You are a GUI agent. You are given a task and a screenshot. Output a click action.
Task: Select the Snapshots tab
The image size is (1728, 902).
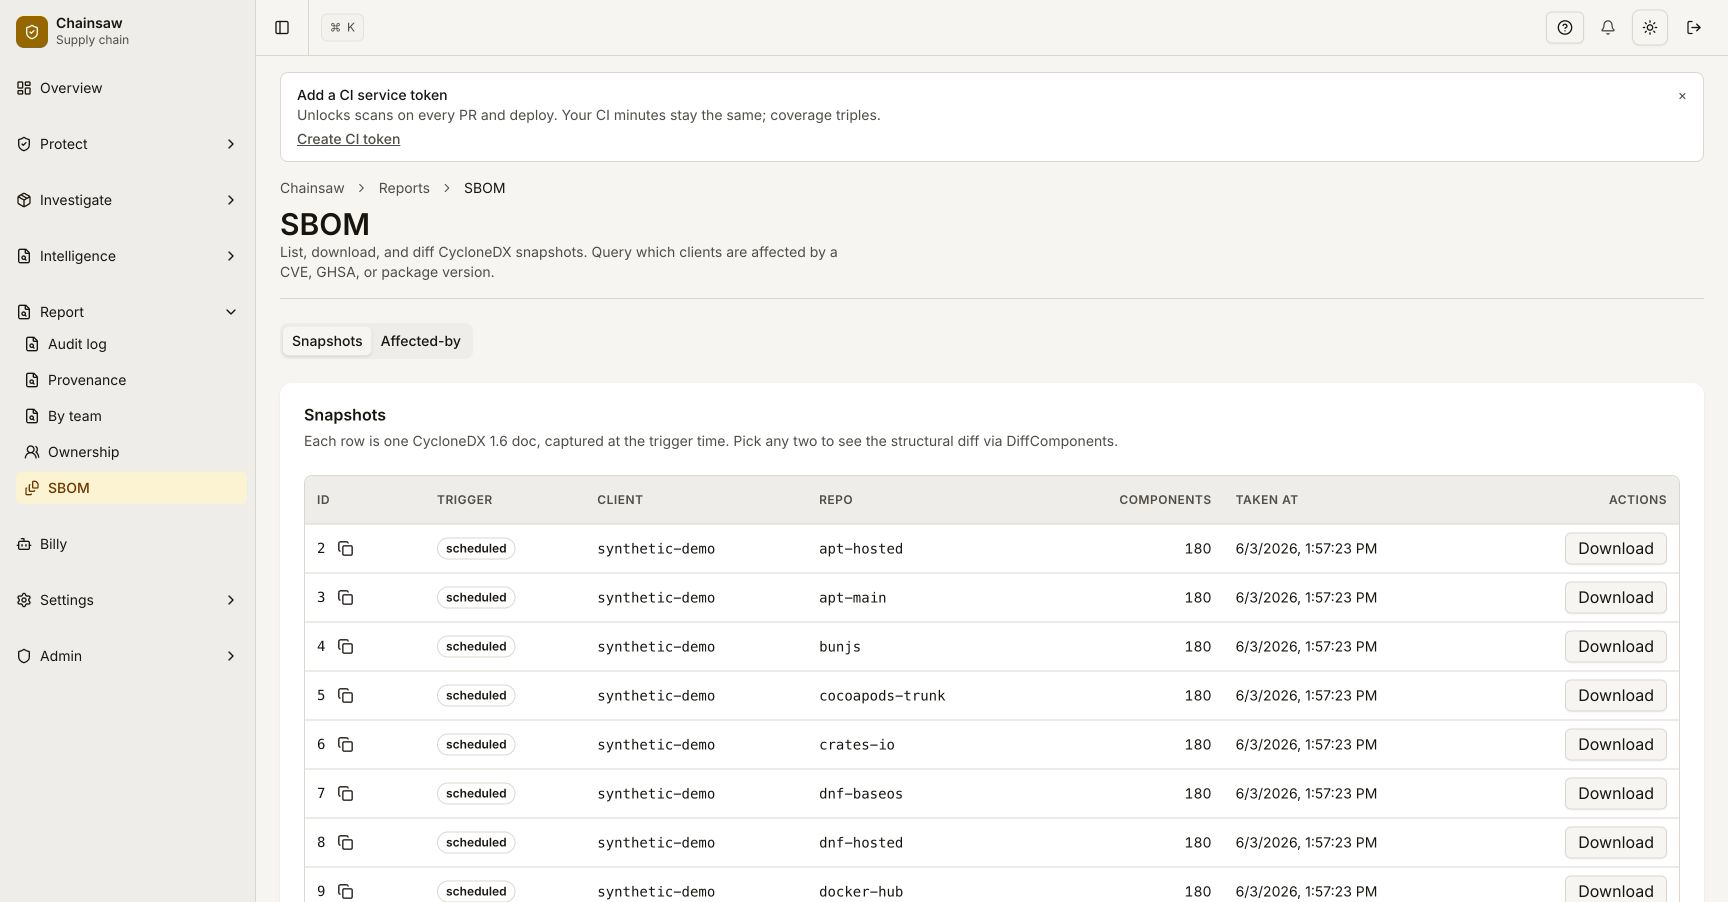point(327,341)
